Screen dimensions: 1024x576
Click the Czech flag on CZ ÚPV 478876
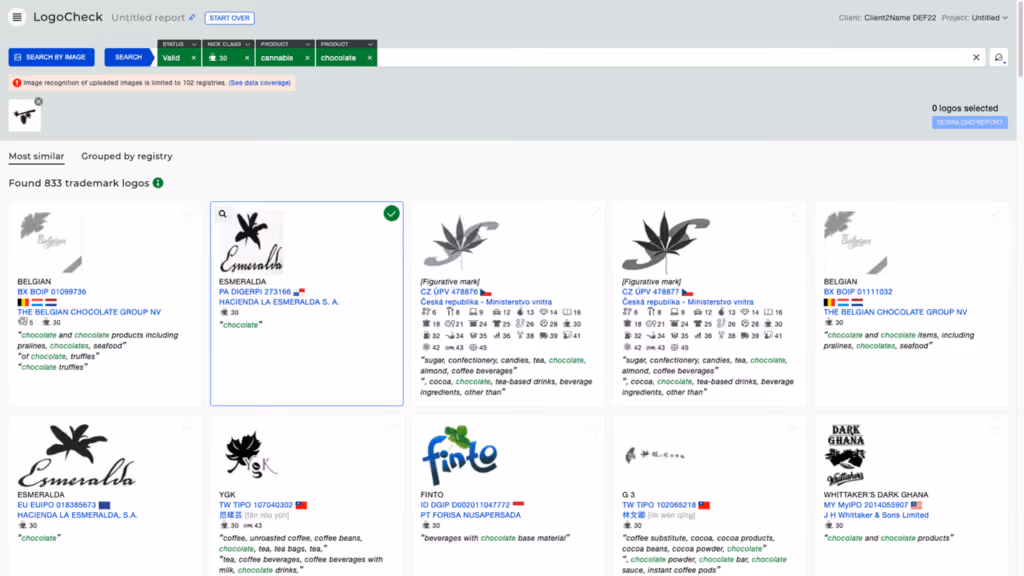(x=486, y=293)
